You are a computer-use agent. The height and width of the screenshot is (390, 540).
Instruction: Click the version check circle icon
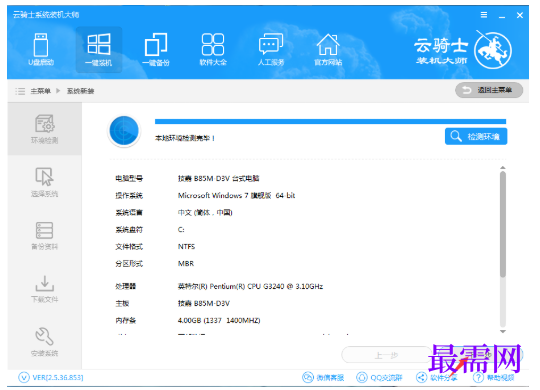24,378
